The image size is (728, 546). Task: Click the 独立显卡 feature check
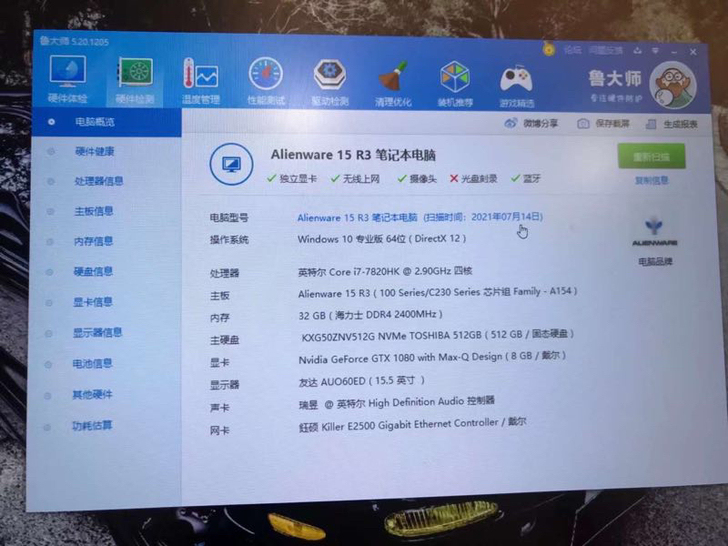(292, 178)
